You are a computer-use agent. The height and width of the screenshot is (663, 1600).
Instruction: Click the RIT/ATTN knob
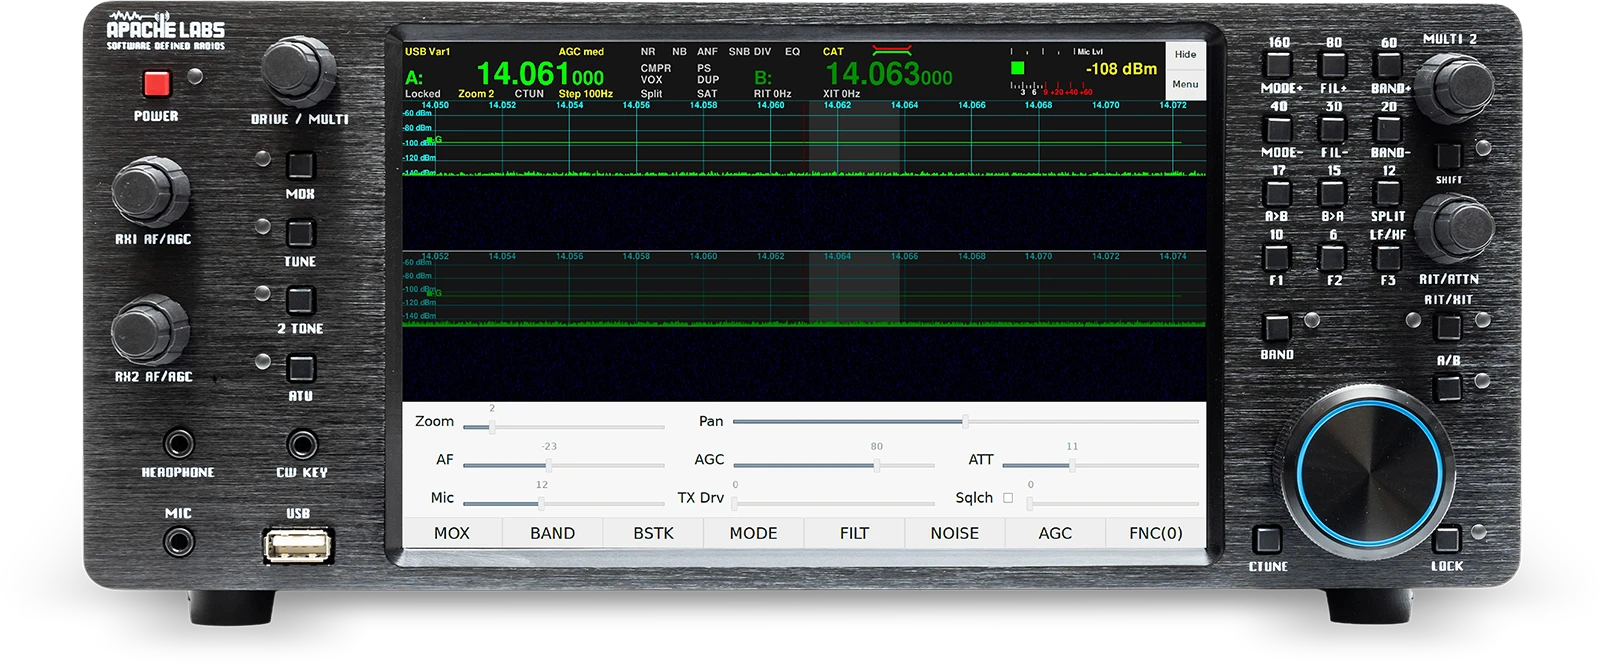tap(1455, 228)
